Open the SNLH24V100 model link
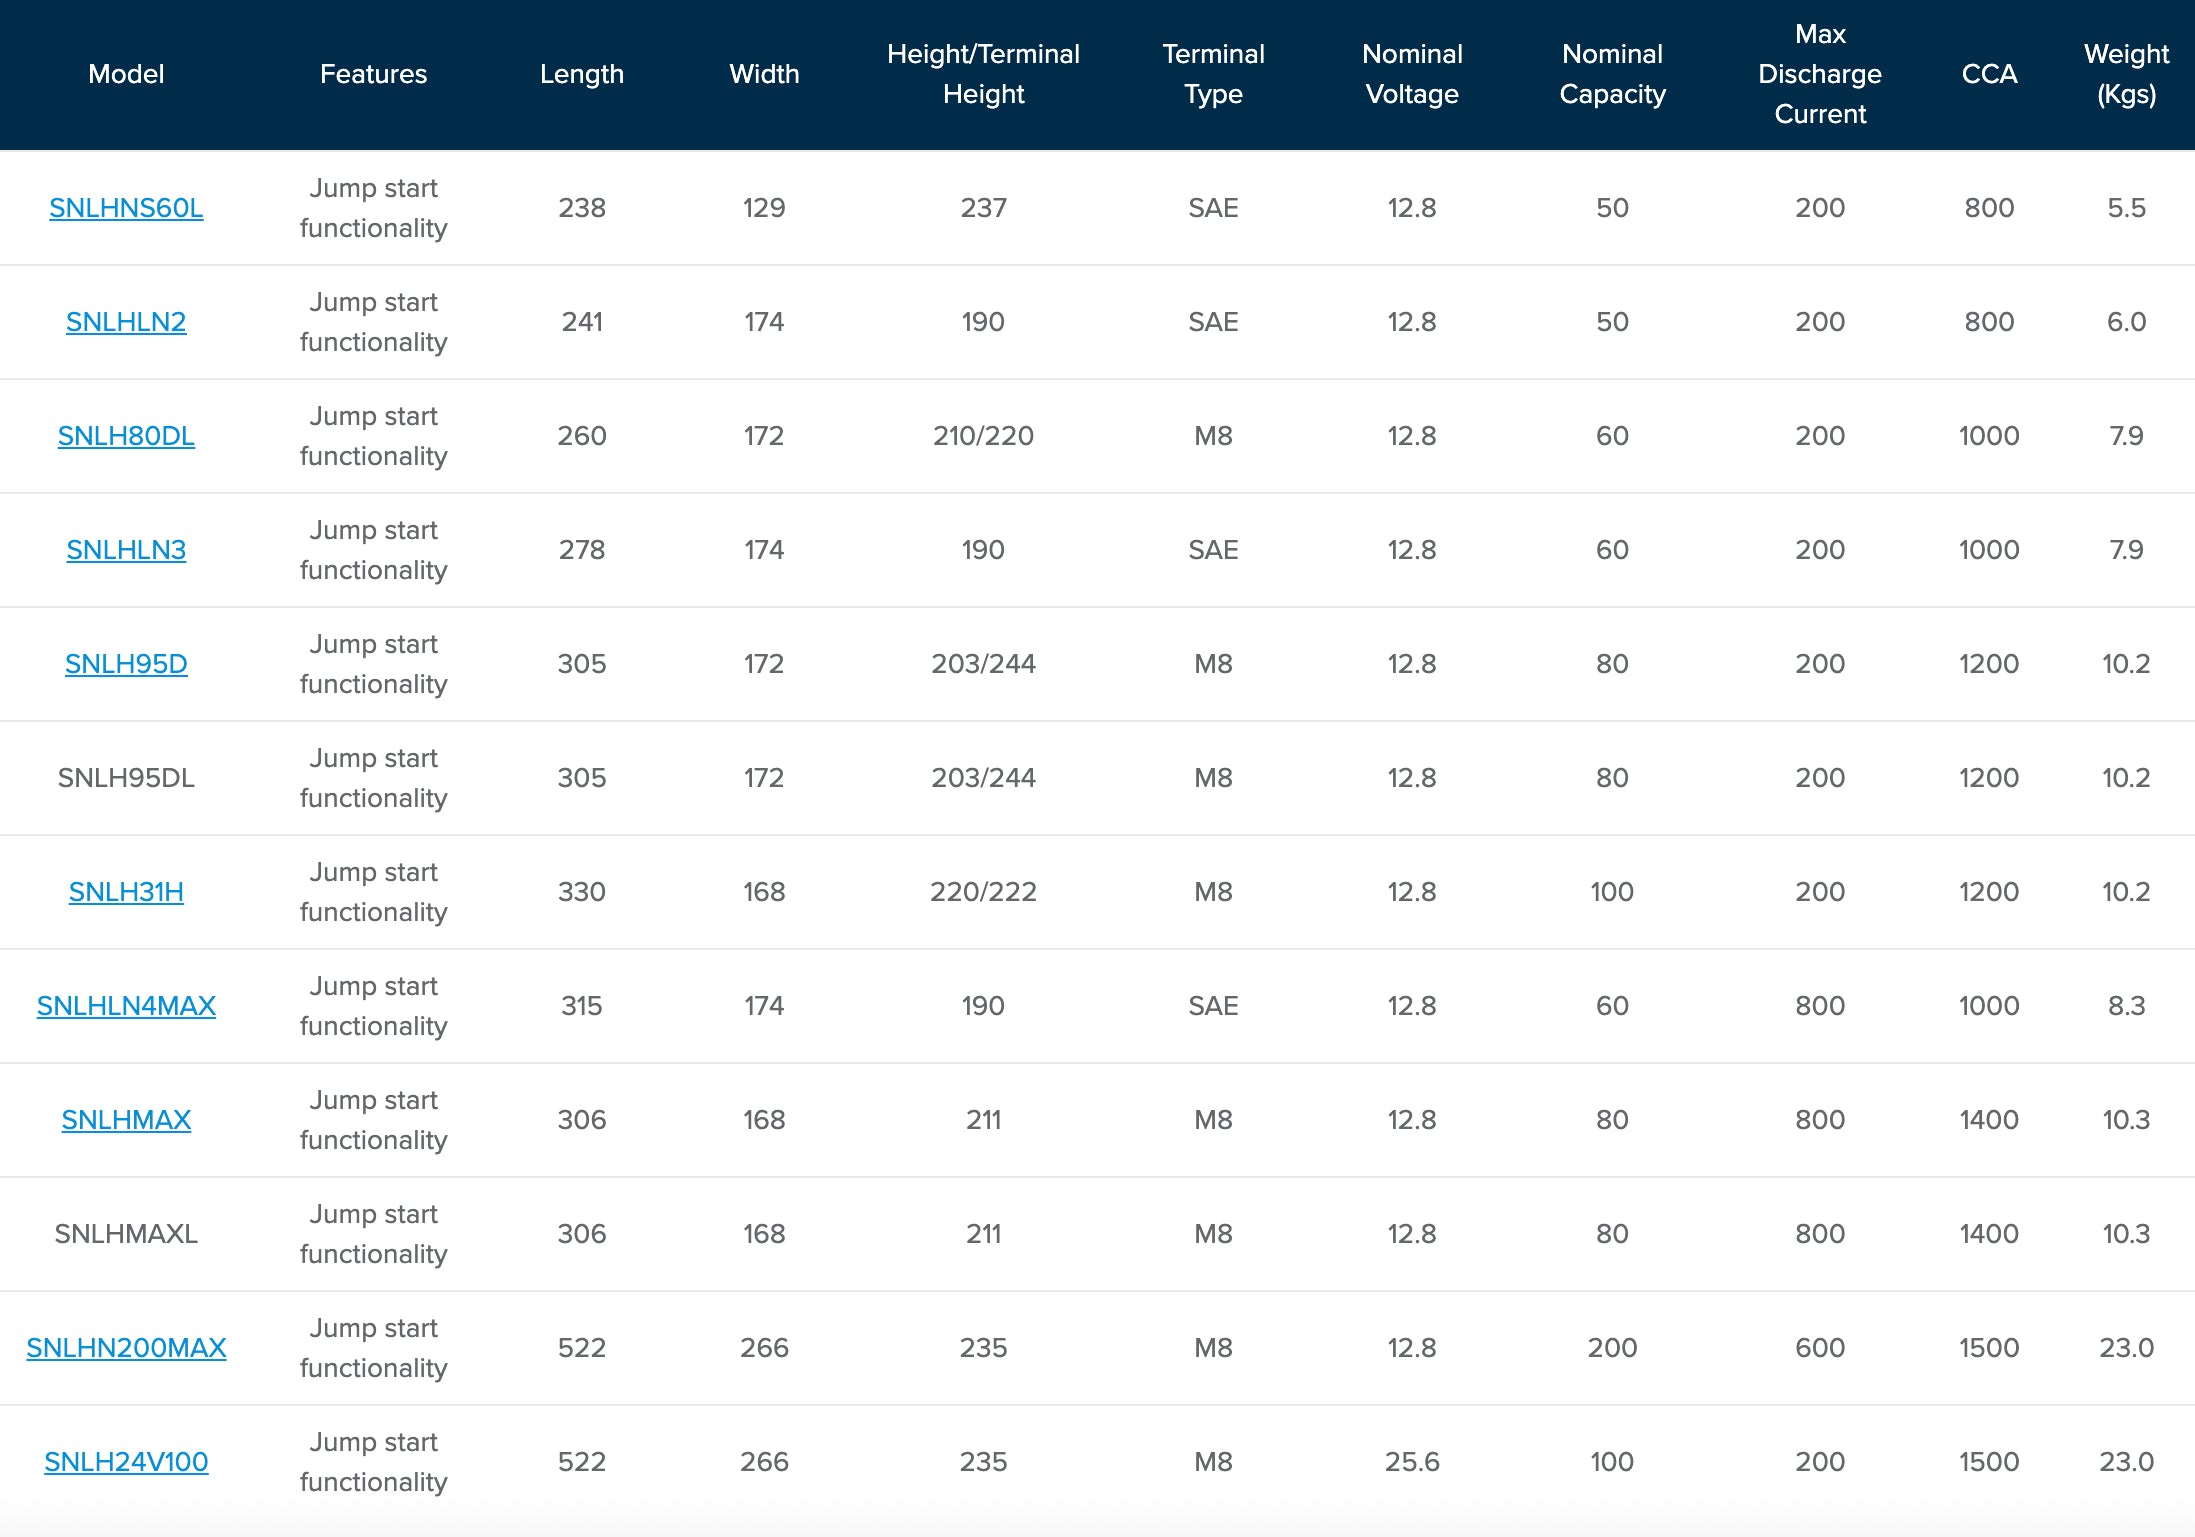 (x=126, y=1462)
